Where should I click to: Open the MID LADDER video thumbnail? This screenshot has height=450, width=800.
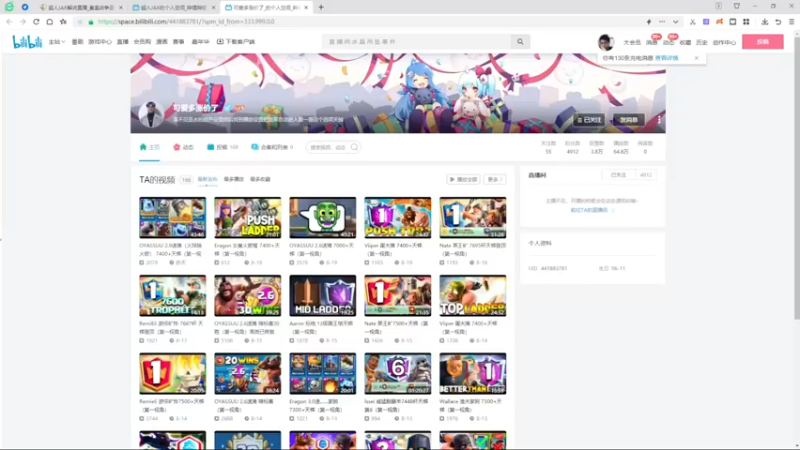[322, 296]
